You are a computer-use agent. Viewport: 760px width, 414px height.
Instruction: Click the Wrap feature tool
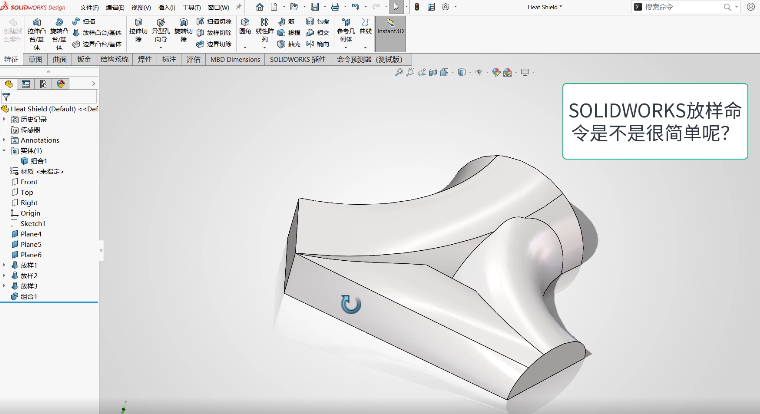(317, 21)
